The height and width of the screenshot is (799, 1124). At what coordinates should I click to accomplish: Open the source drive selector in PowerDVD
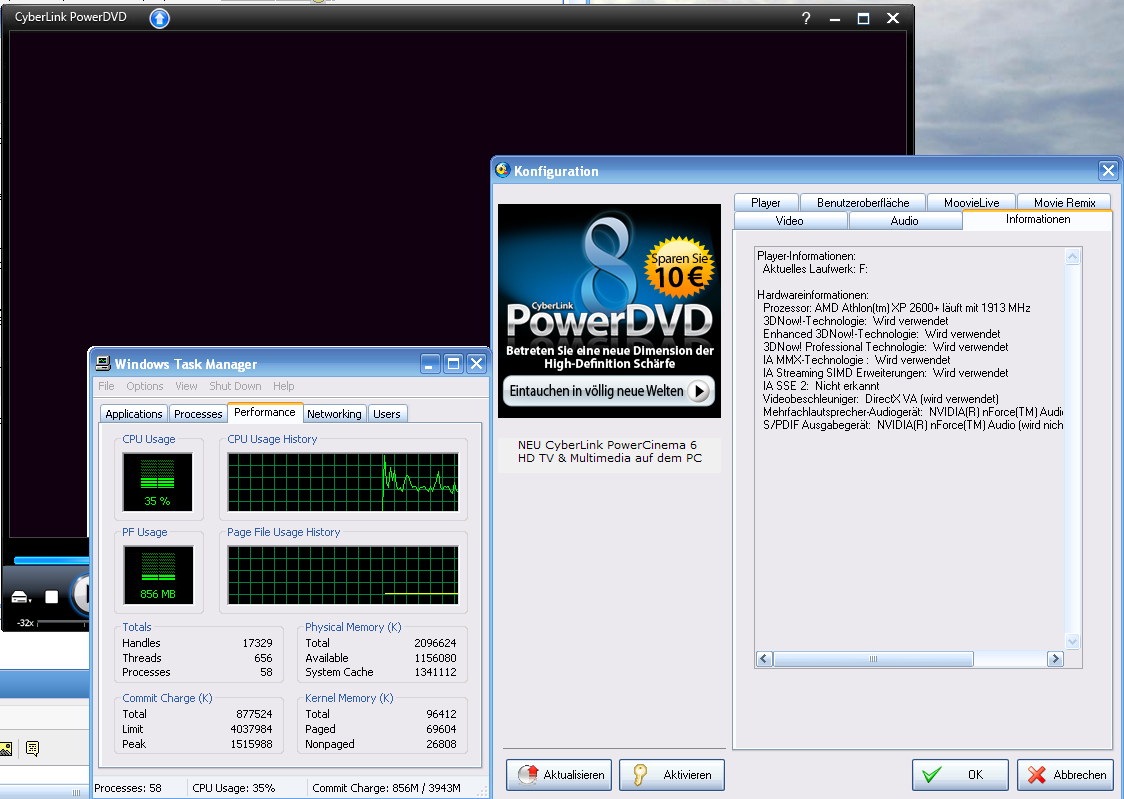[20, 597]
